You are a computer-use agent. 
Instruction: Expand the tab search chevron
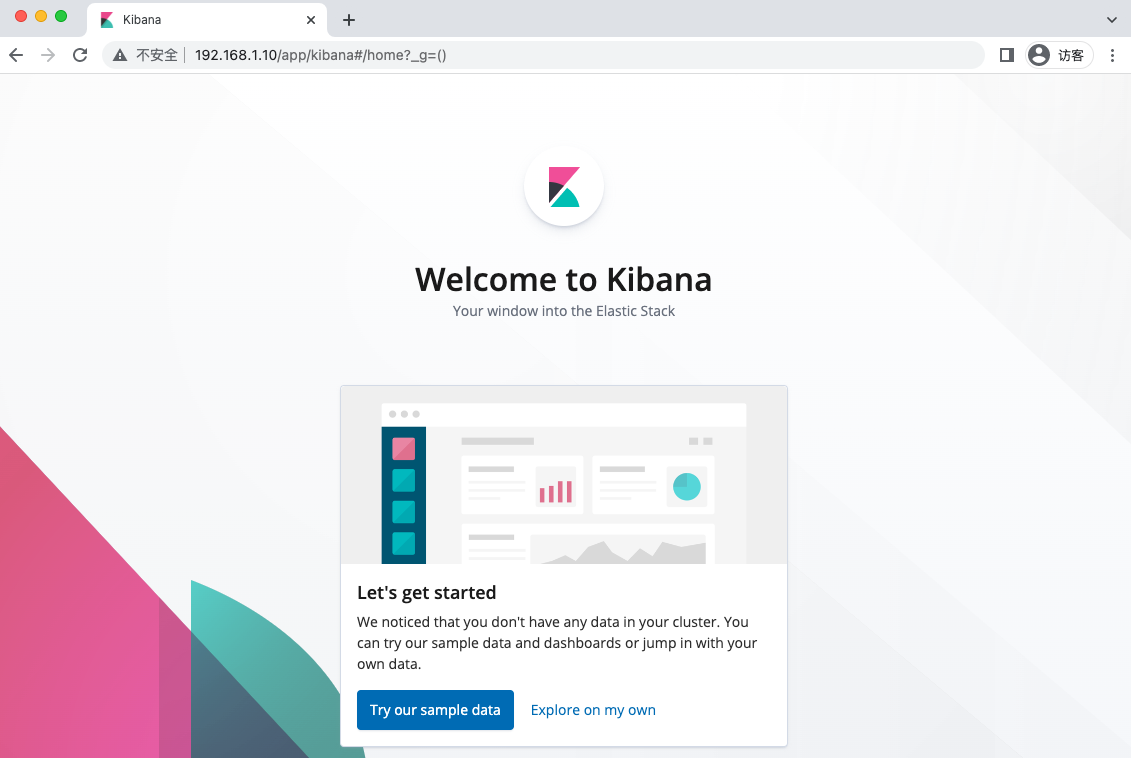(x=1112, y=20)
